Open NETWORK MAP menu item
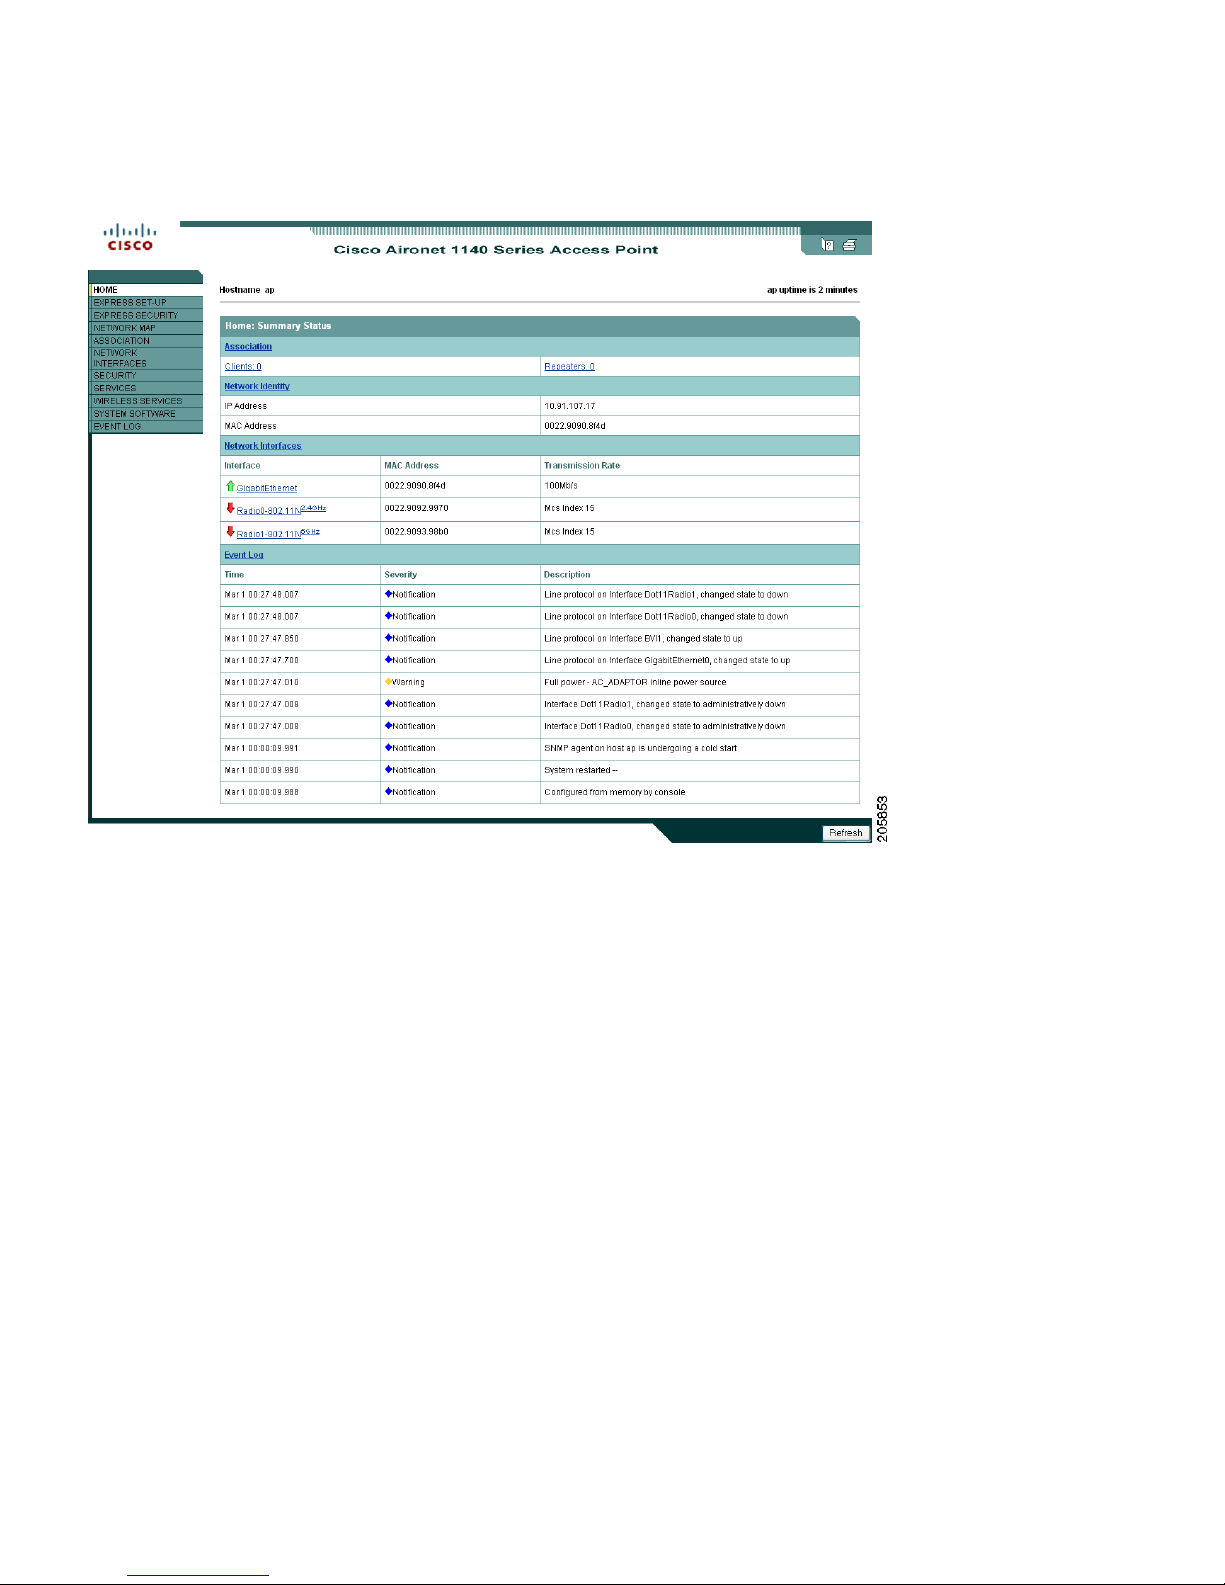The height and width of the screenshot is (1585, 1225). pos(147,328)
